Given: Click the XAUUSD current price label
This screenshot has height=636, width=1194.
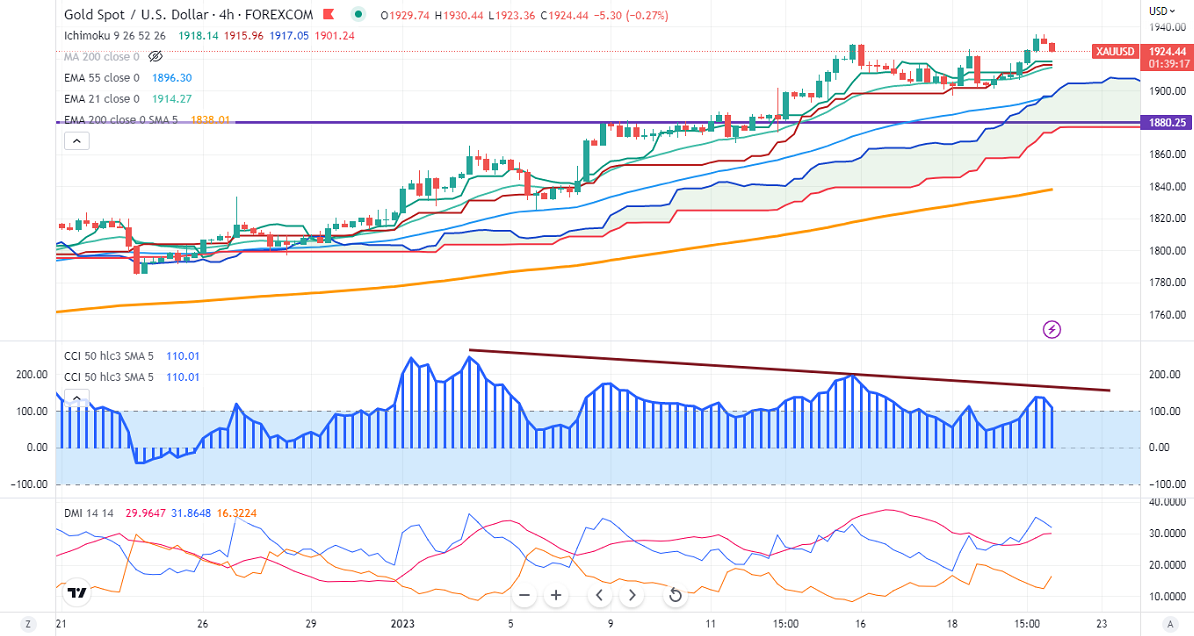Looking at the screenshot, I should click(x=1115, y=50).
